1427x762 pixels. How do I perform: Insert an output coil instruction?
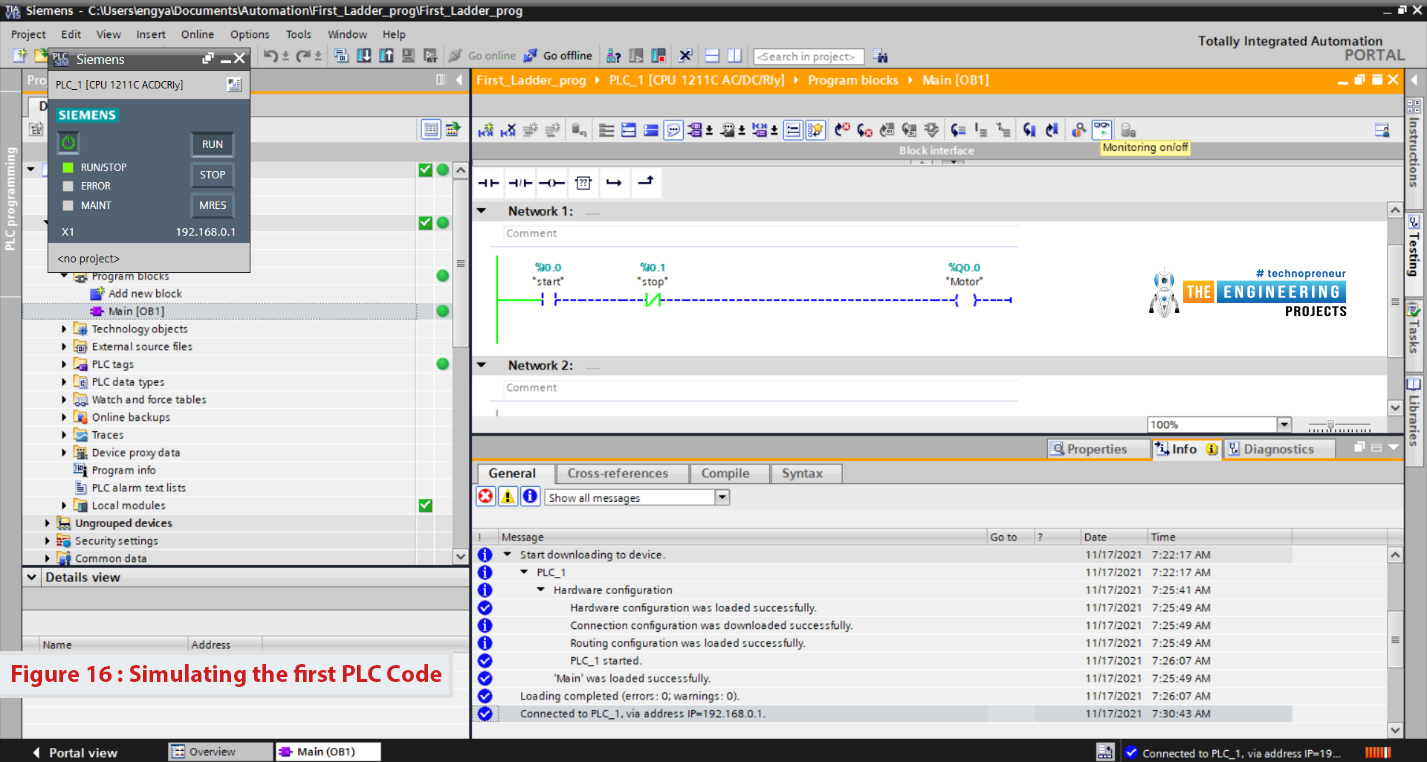coord(552,183)
